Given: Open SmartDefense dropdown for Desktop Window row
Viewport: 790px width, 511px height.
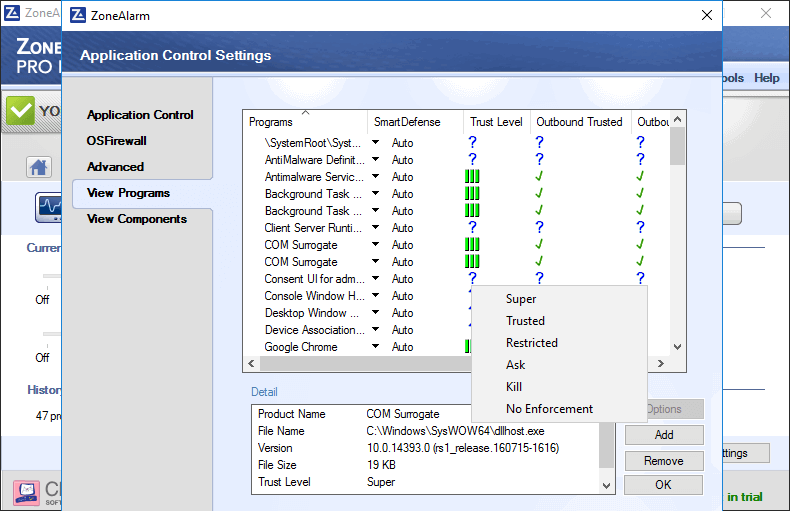Looking at the screenshot, I should tap(375, 312).
